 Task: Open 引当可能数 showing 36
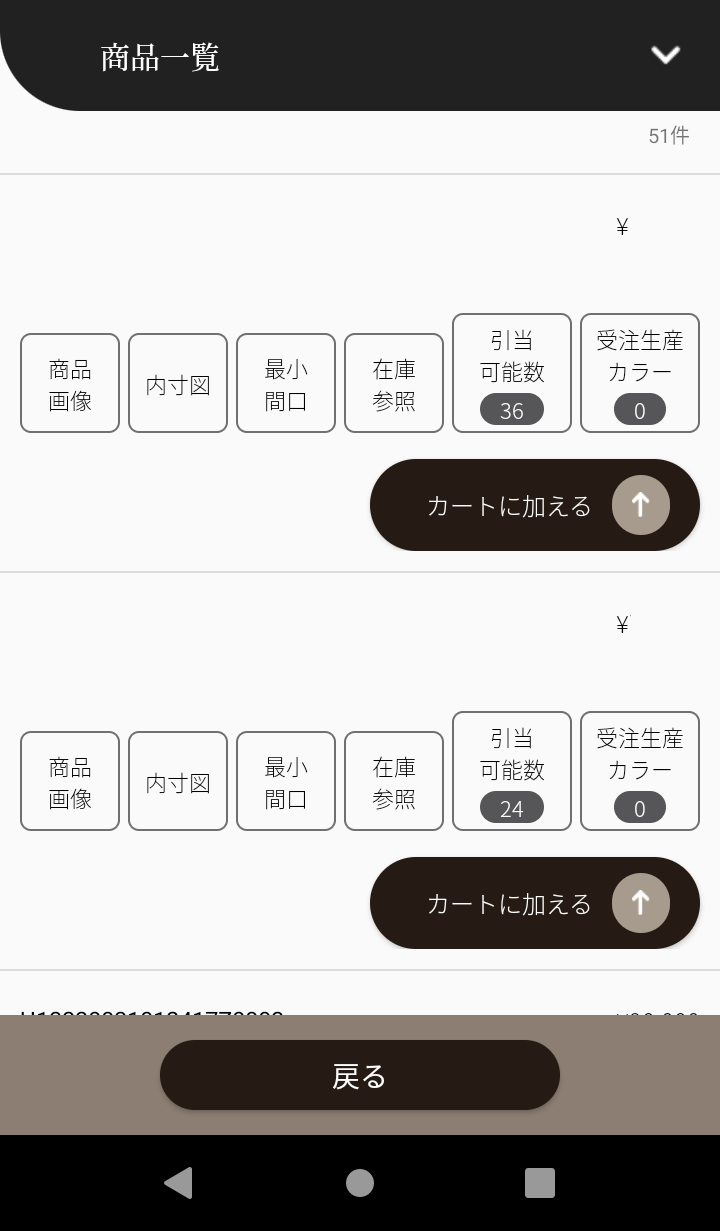click(512, 373)
